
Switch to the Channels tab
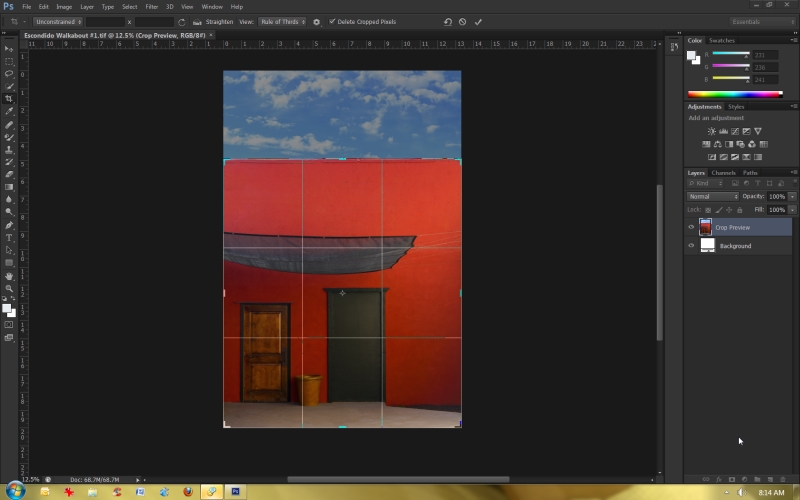coord(722,173)
